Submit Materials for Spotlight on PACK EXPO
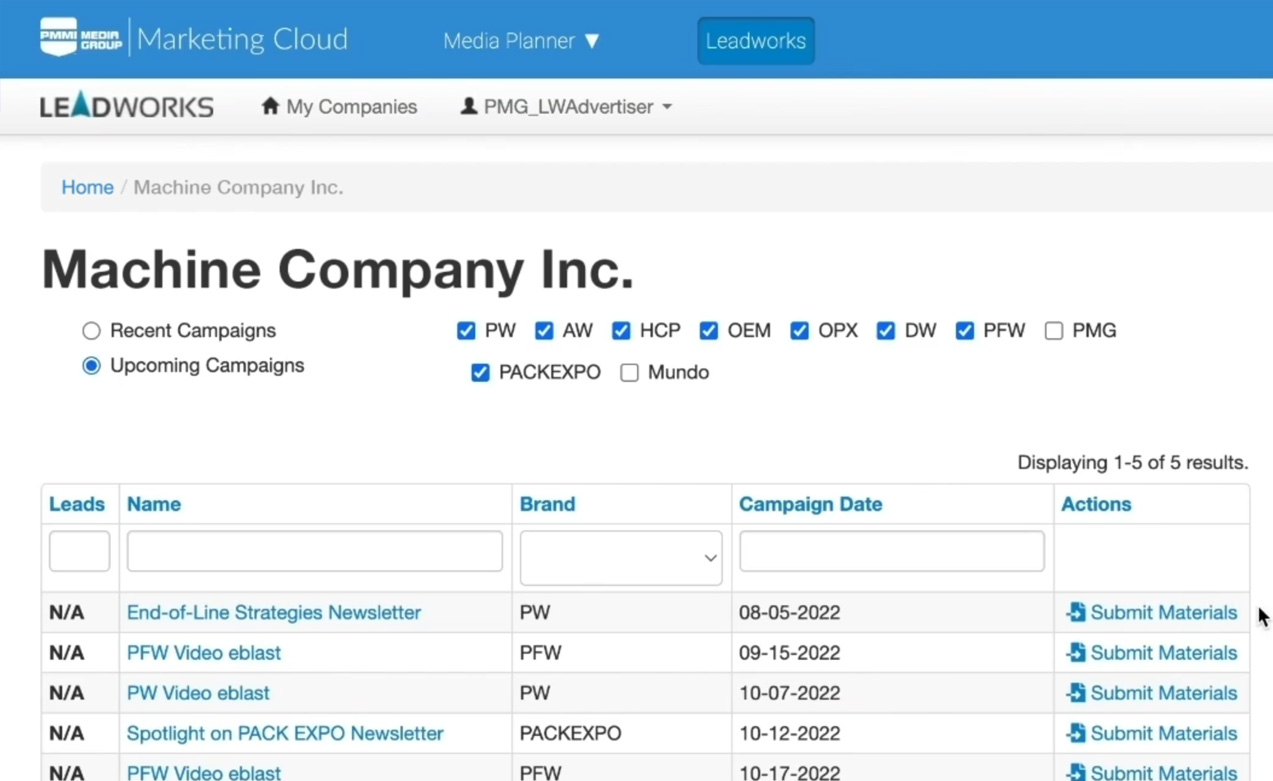 pos(1152,733)
